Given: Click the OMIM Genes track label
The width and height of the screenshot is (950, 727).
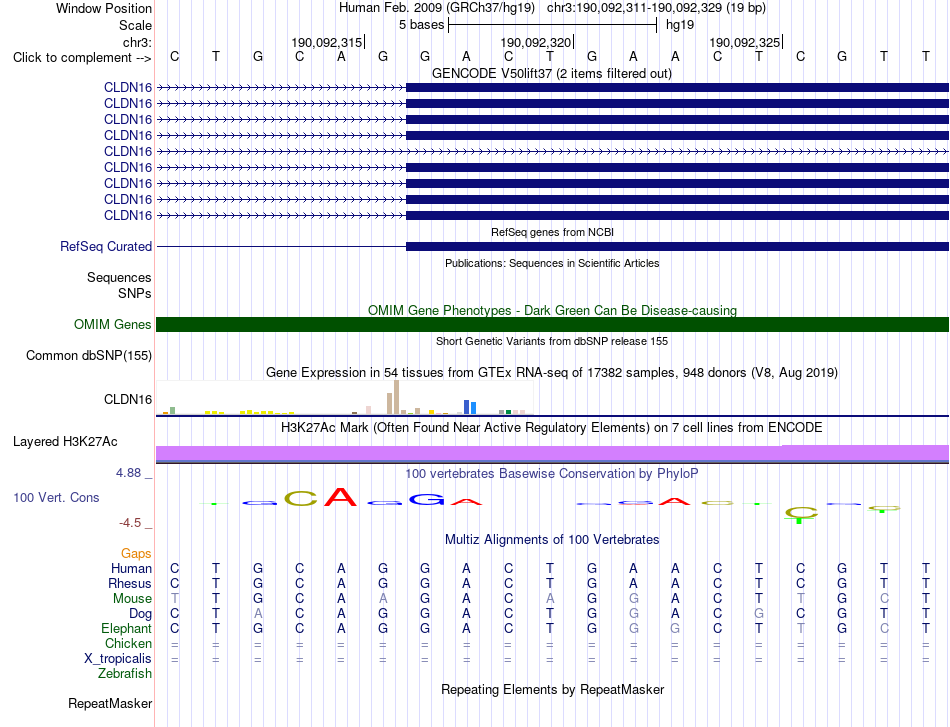Looking at the screenshot, I should 113,325.
